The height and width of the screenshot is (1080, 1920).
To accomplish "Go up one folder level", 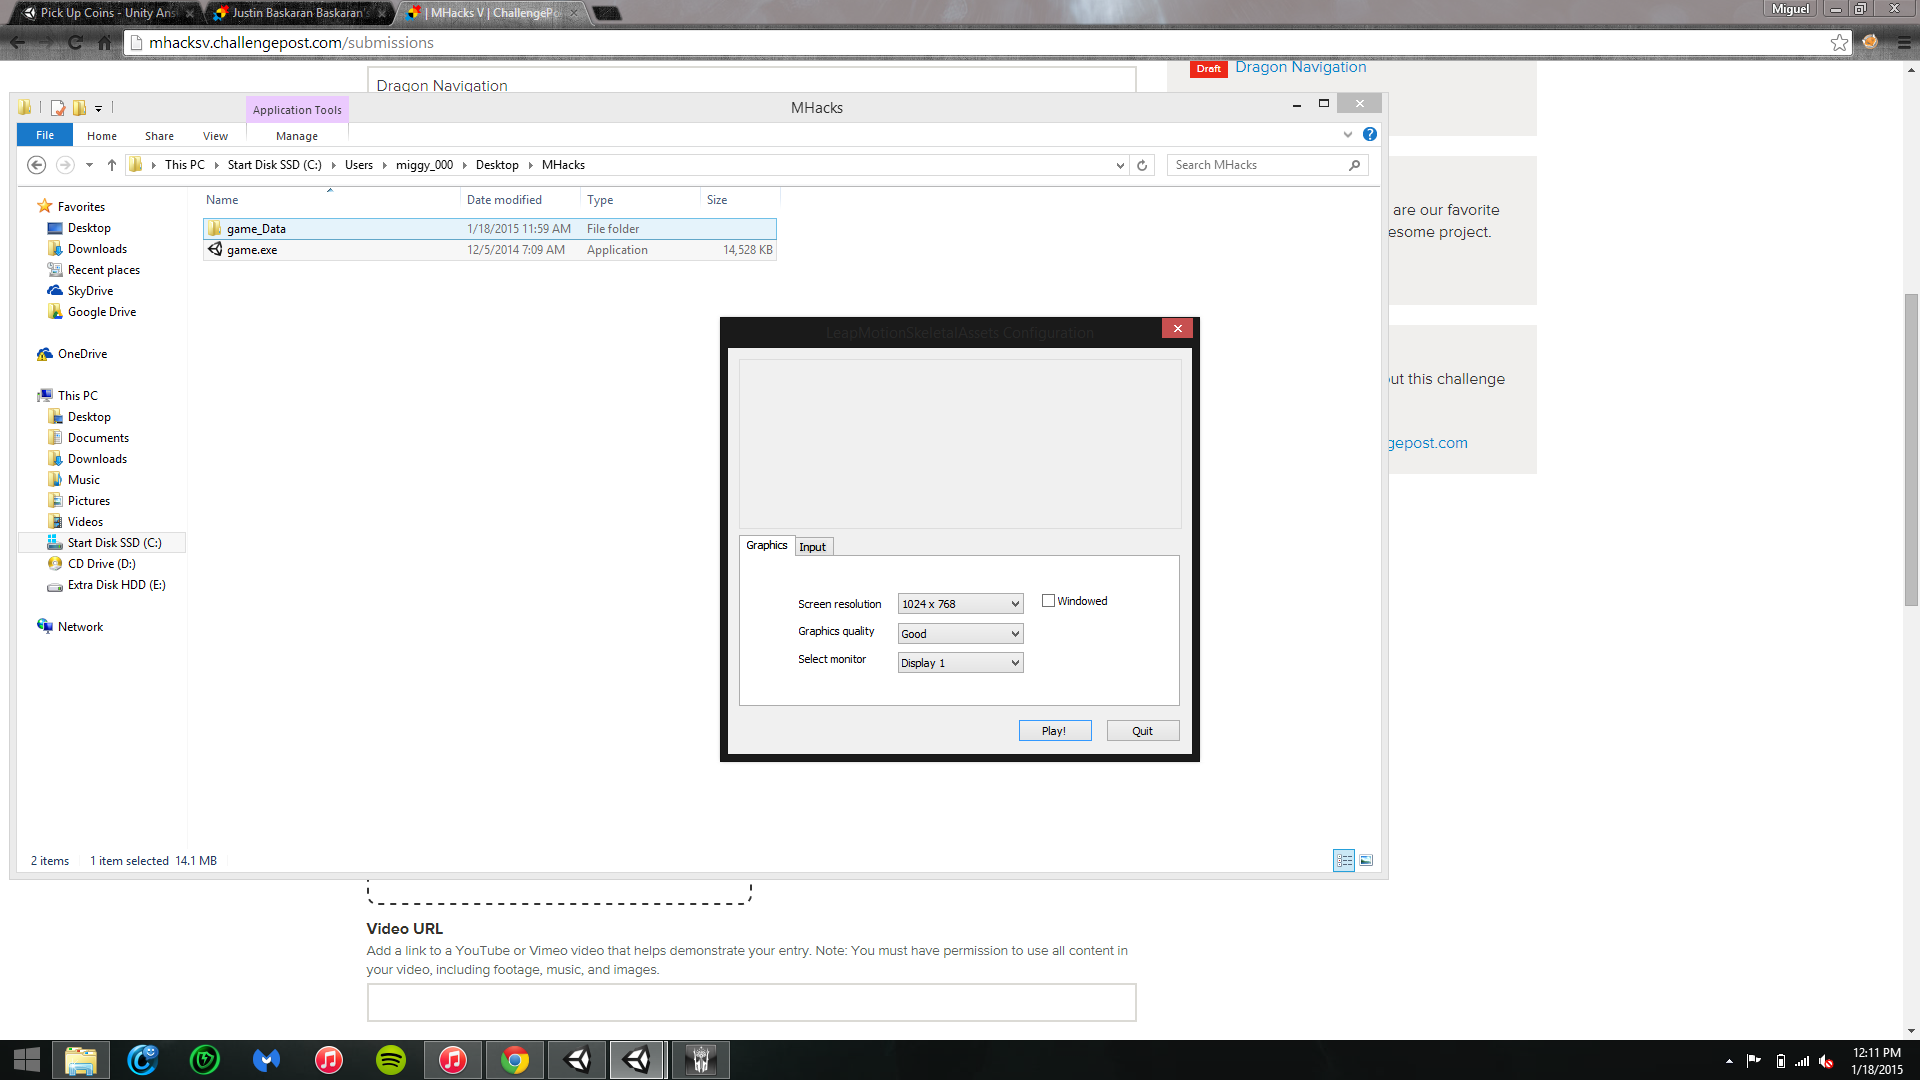I will (x=112, y=165).
